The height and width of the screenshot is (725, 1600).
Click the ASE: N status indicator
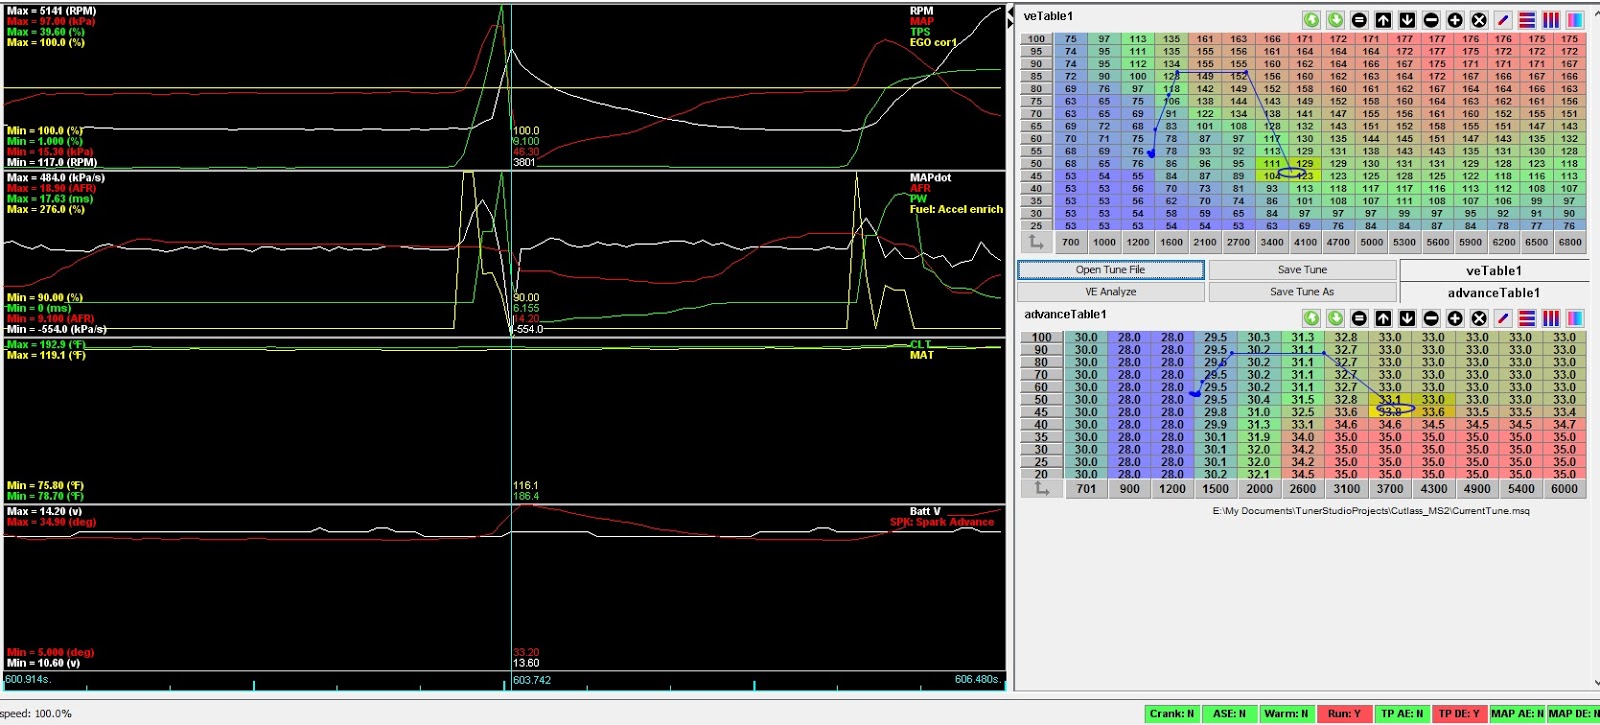tap(1230, 714)
